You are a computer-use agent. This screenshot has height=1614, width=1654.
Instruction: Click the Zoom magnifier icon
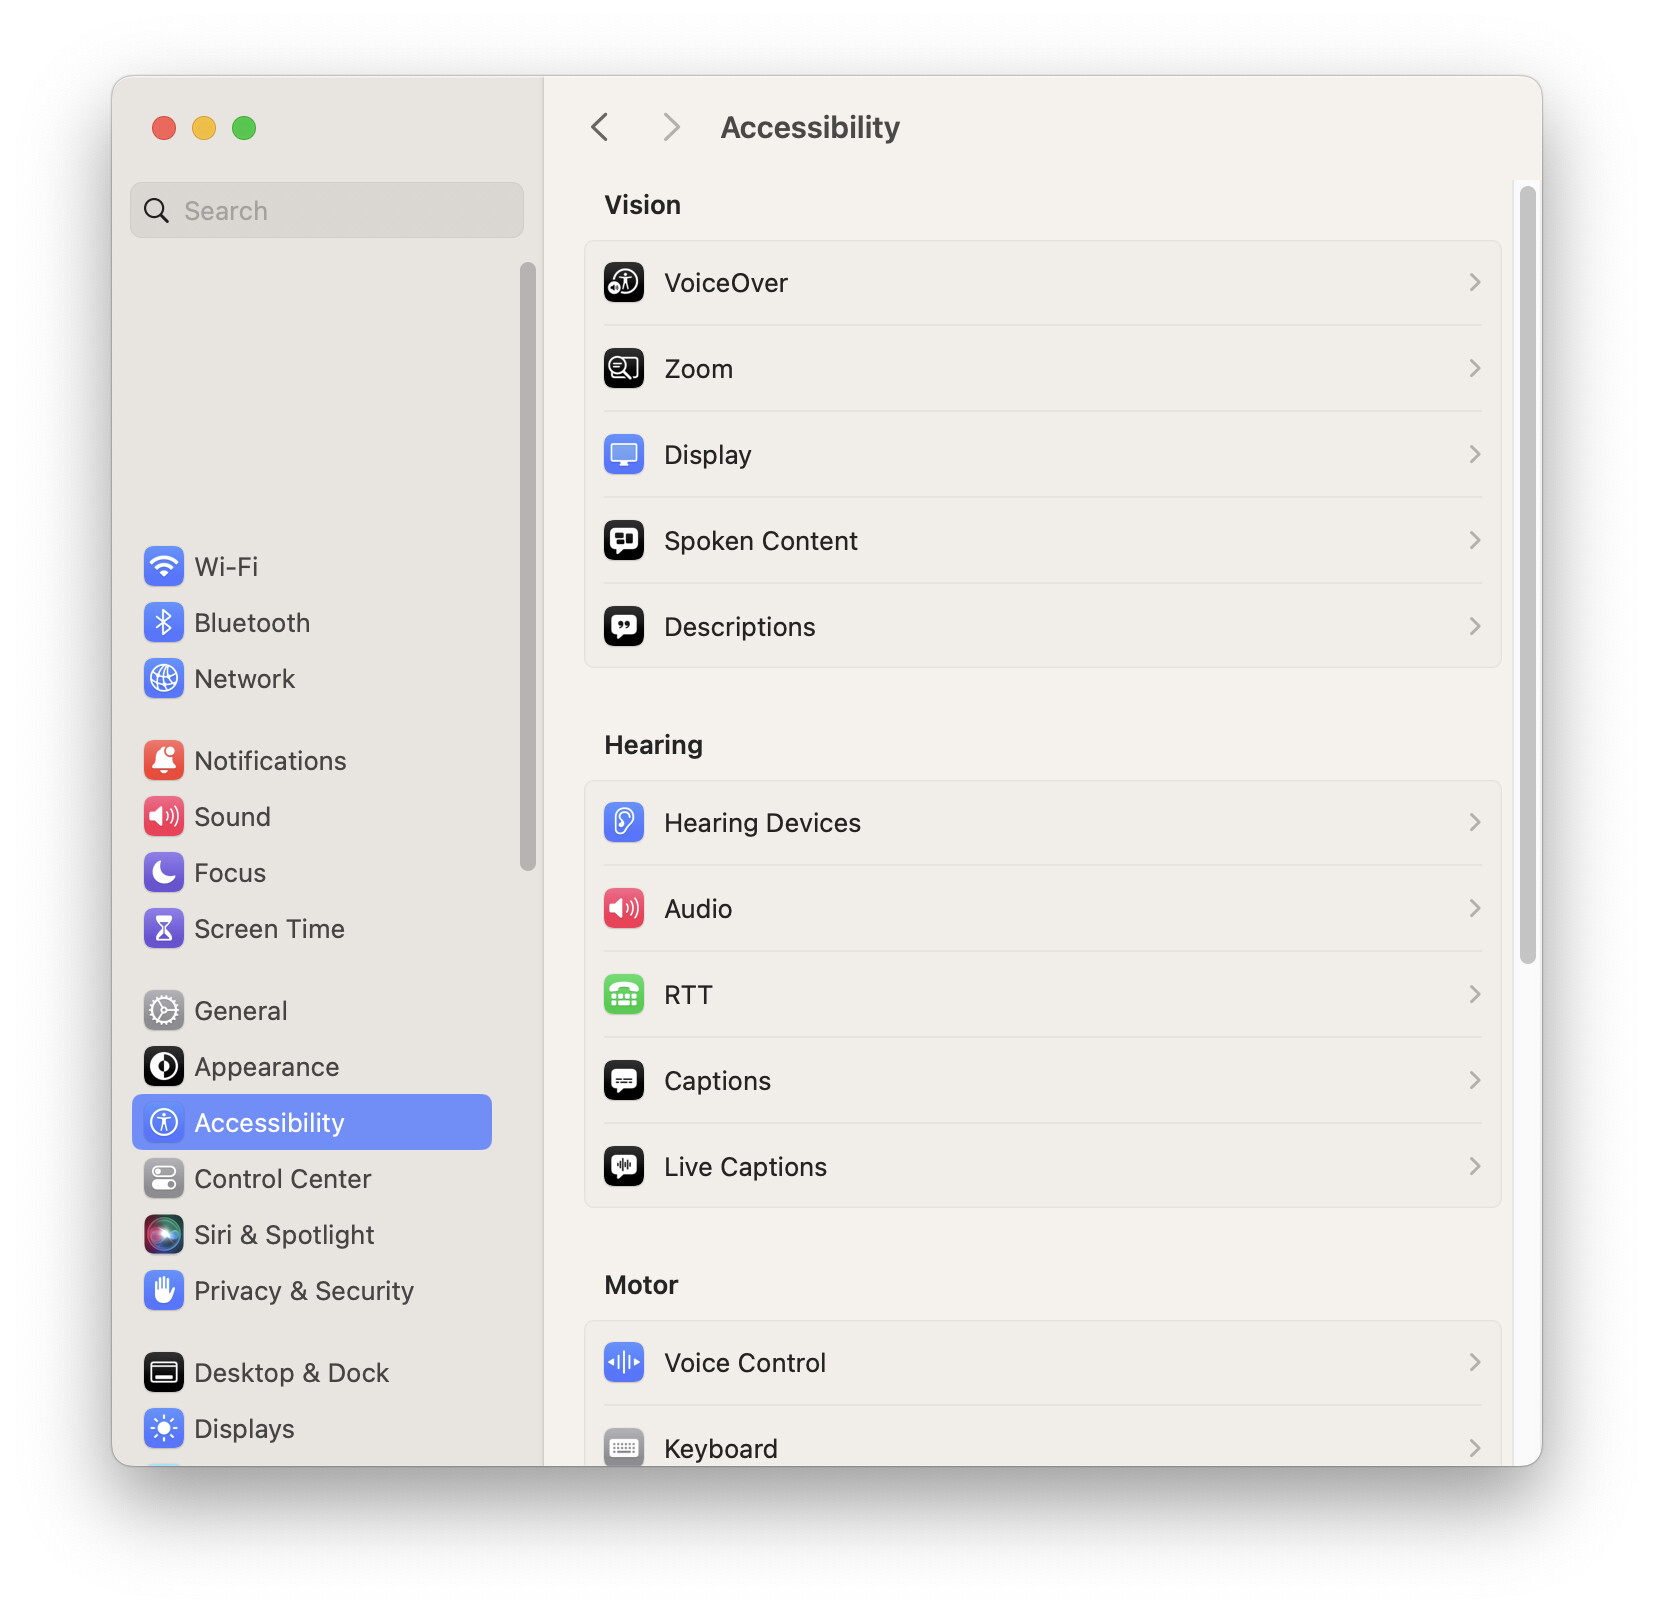624,369
